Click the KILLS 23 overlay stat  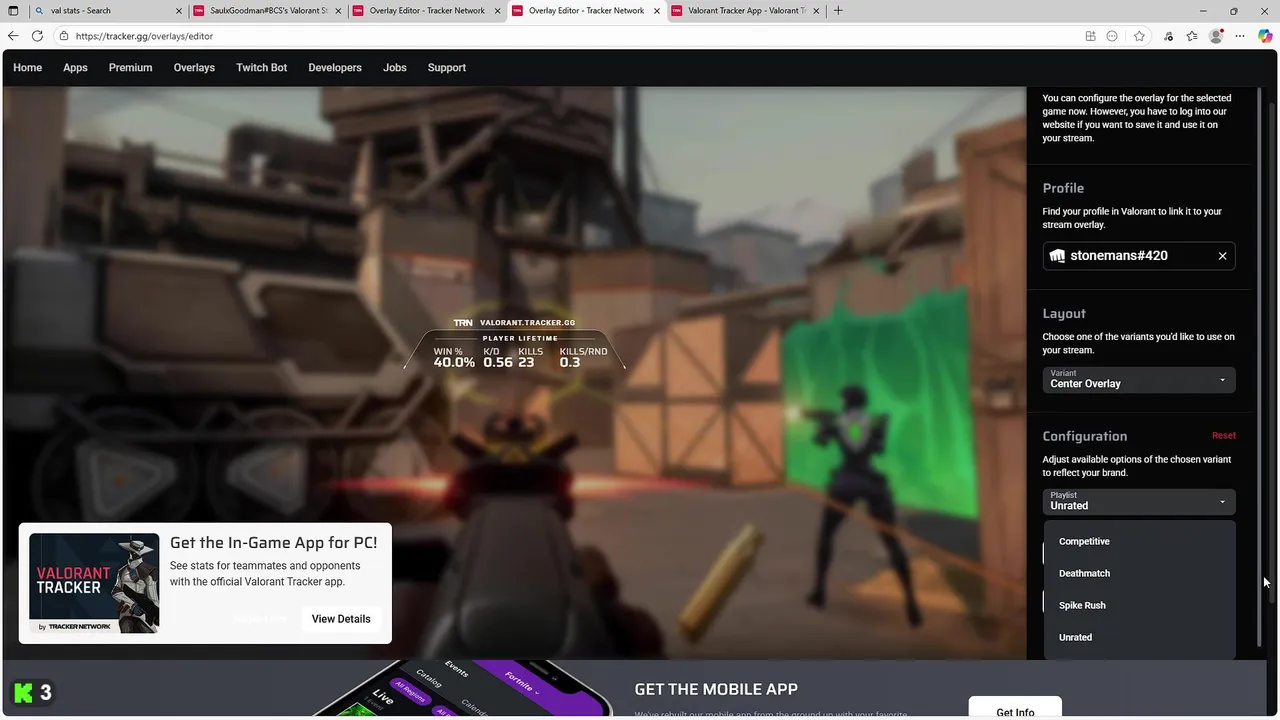coord(530,358)
